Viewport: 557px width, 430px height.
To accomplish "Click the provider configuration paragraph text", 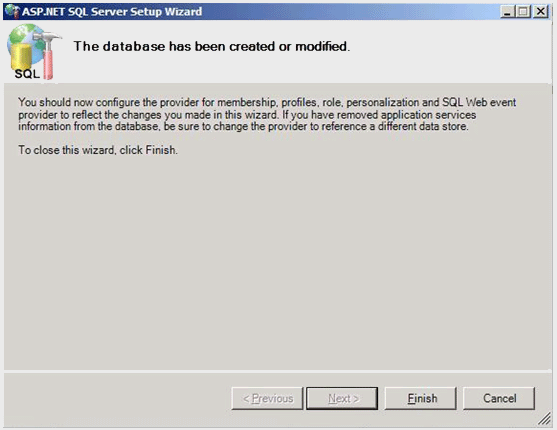I will (x=267, y=114).
